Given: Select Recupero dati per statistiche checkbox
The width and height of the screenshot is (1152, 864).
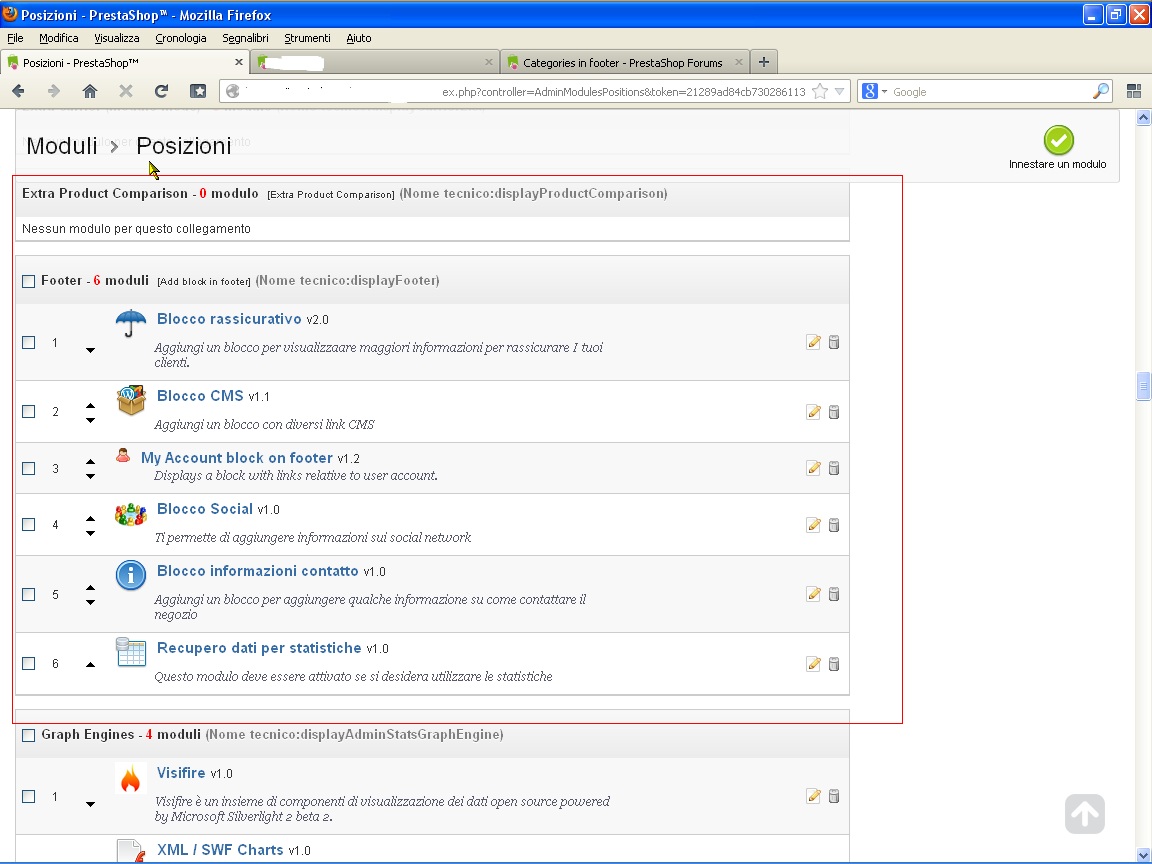Looking at the screenshot, I should (29, 663).
